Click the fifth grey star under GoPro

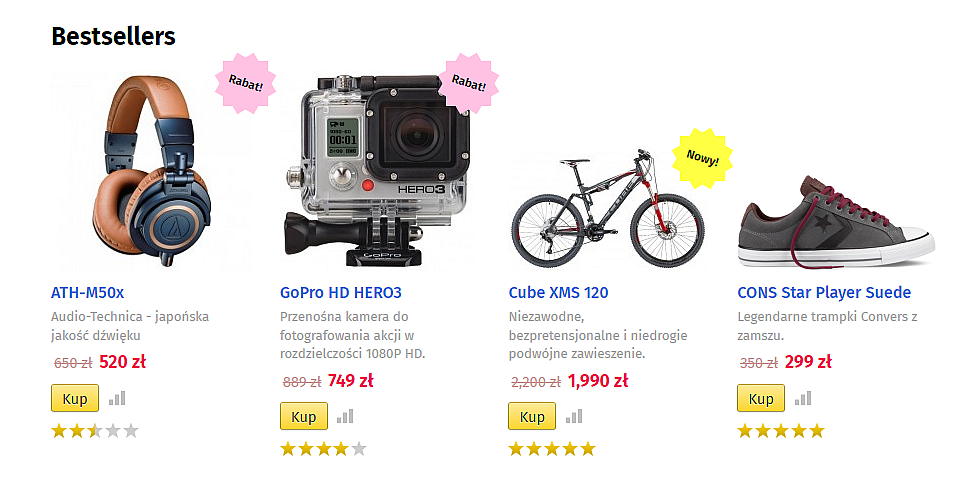pyautogui.click(x=359, y=449)
